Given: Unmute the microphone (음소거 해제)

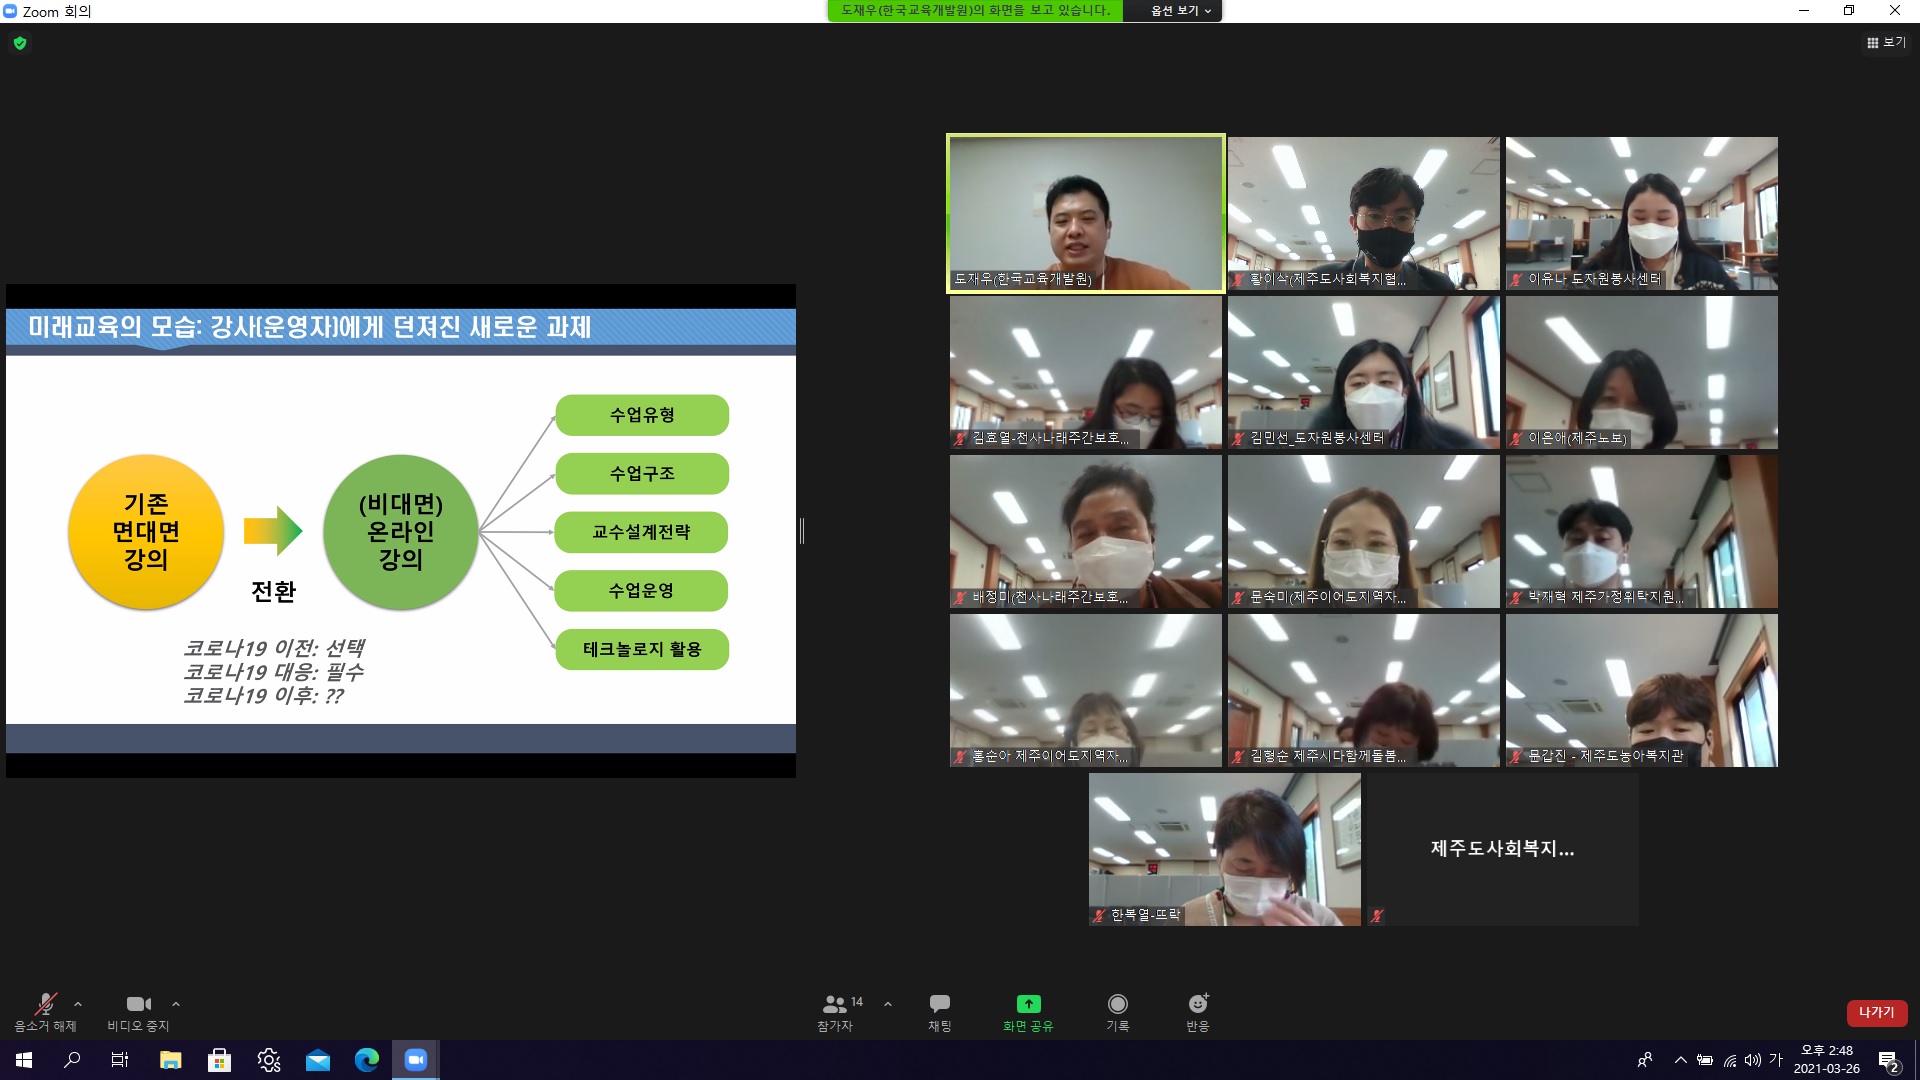Looking at the screenshot, I should tap(45, 1011).
